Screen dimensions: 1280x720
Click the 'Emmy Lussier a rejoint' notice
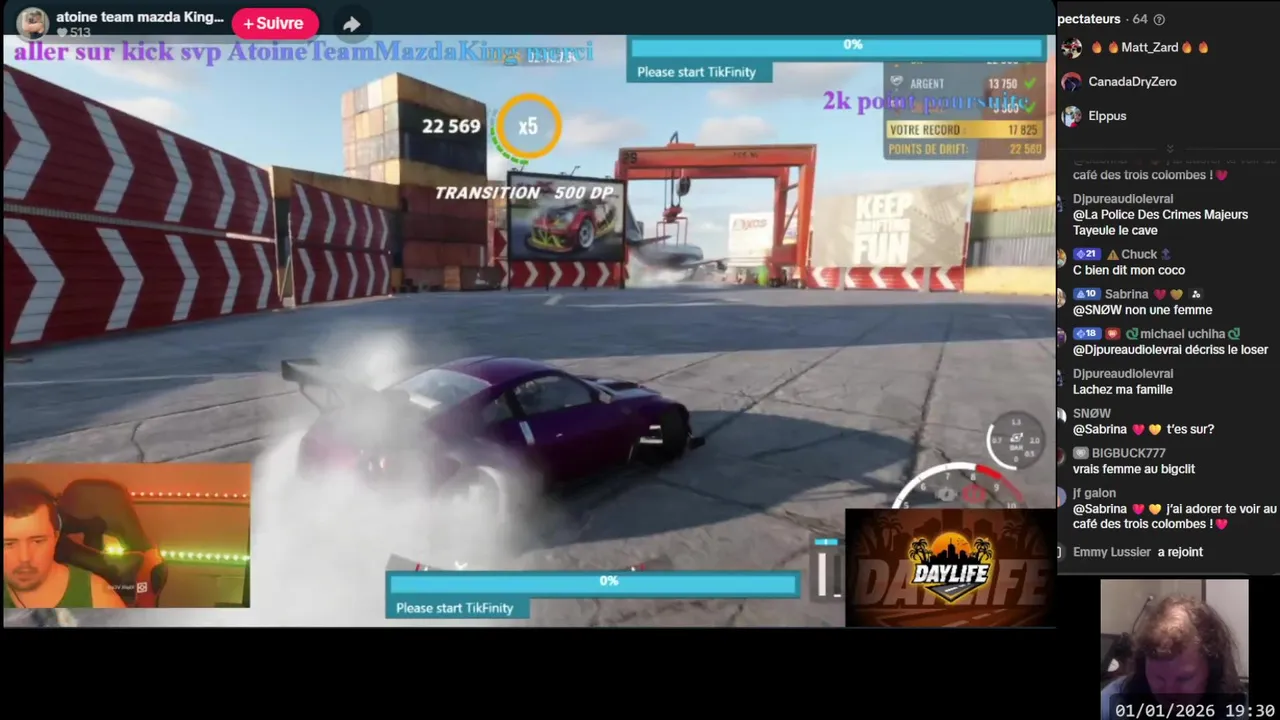pos(1138,552)
